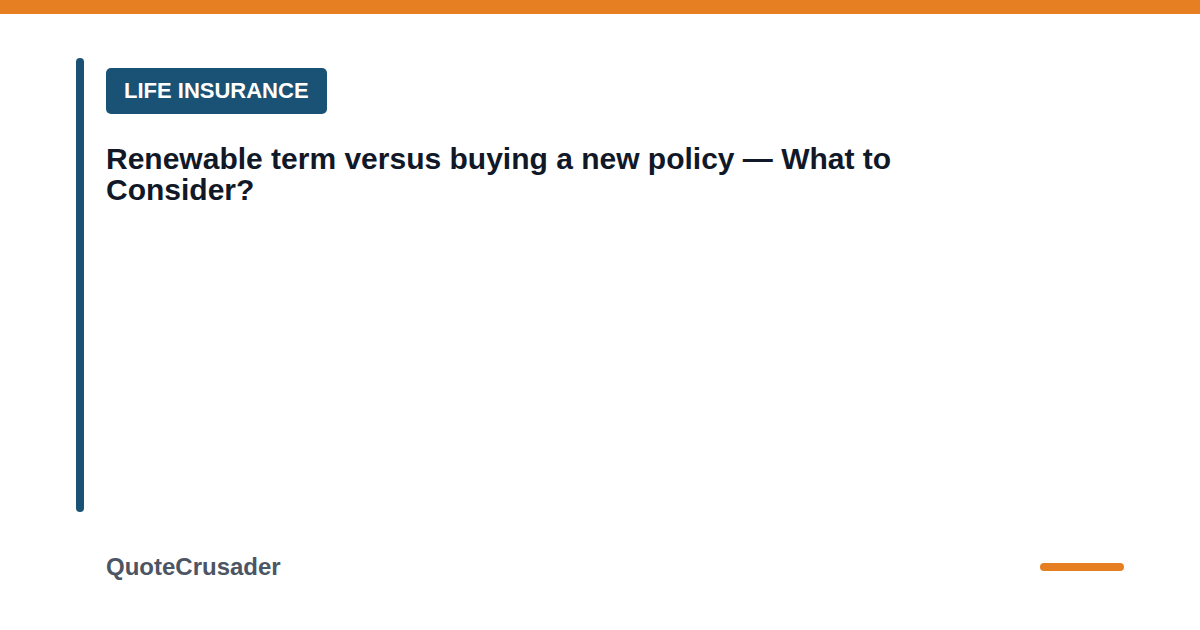Open the Renewable term versus new policy headline
Image resolution: width=1200 pixels, height=630 pixels.
coord(498,174)
